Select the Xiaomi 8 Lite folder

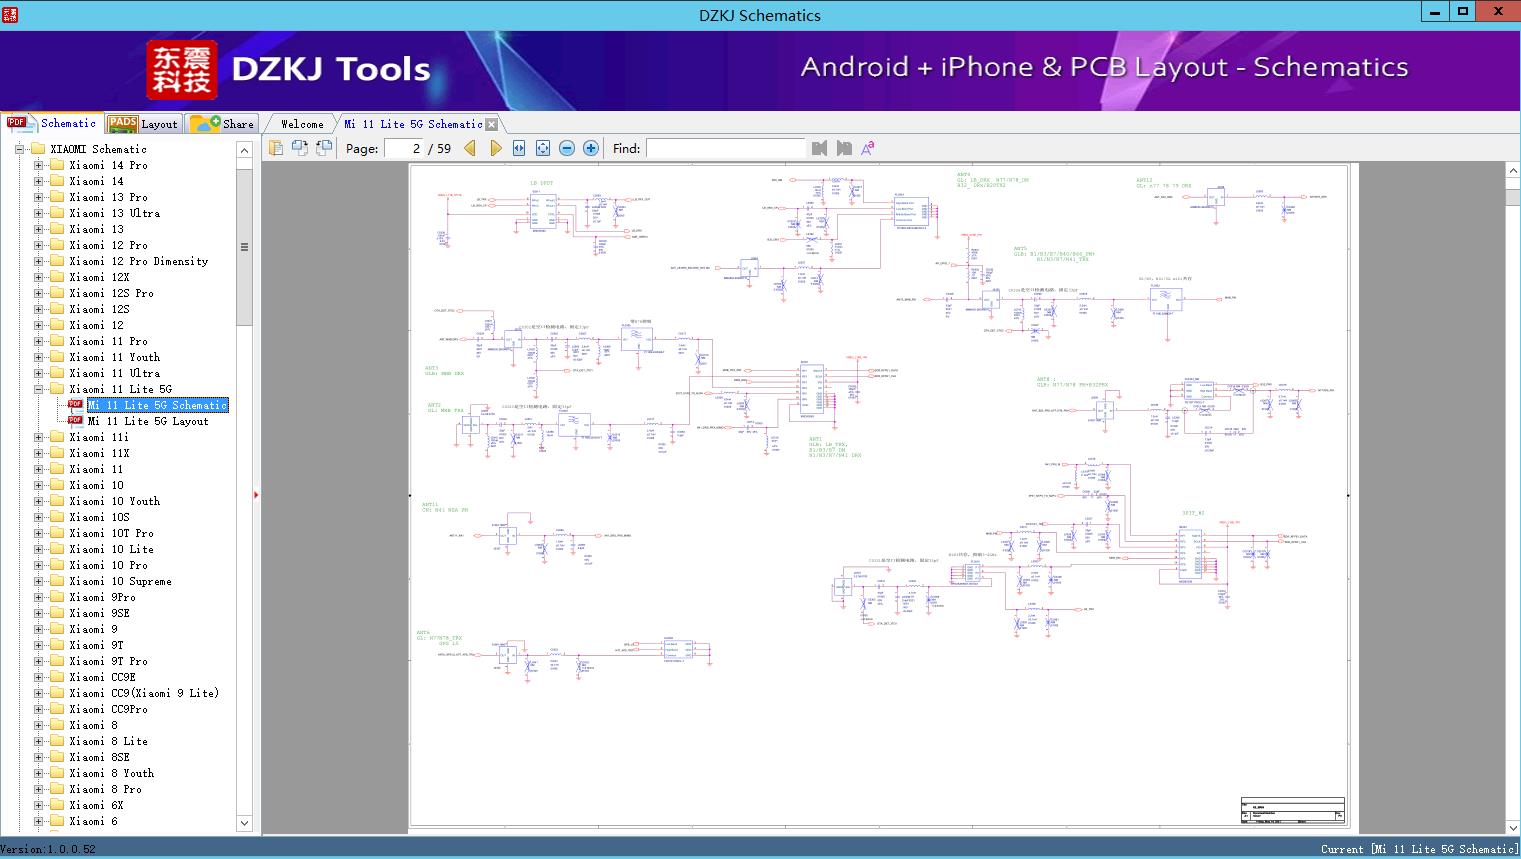point(108,741)
